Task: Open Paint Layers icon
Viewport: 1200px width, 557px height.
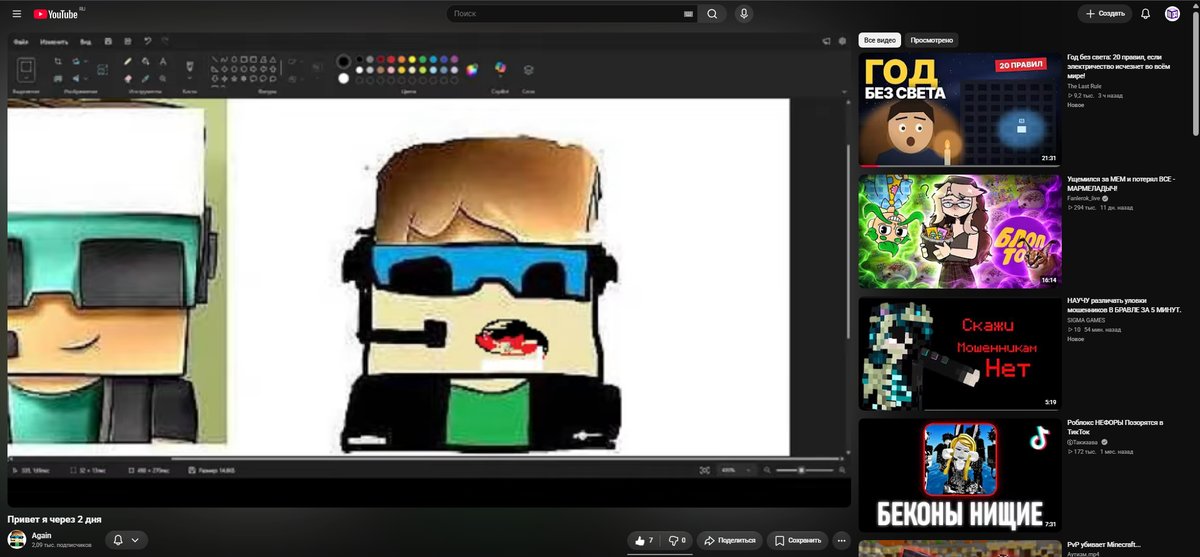Action: click(x=528, y=70)
